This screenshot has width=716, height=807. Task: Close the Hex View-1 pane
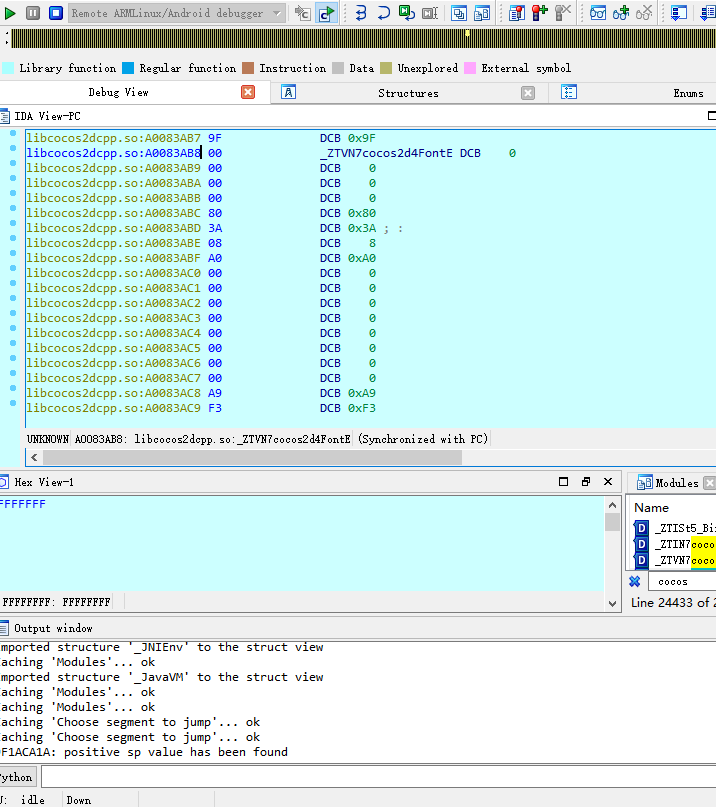[608, 482]
